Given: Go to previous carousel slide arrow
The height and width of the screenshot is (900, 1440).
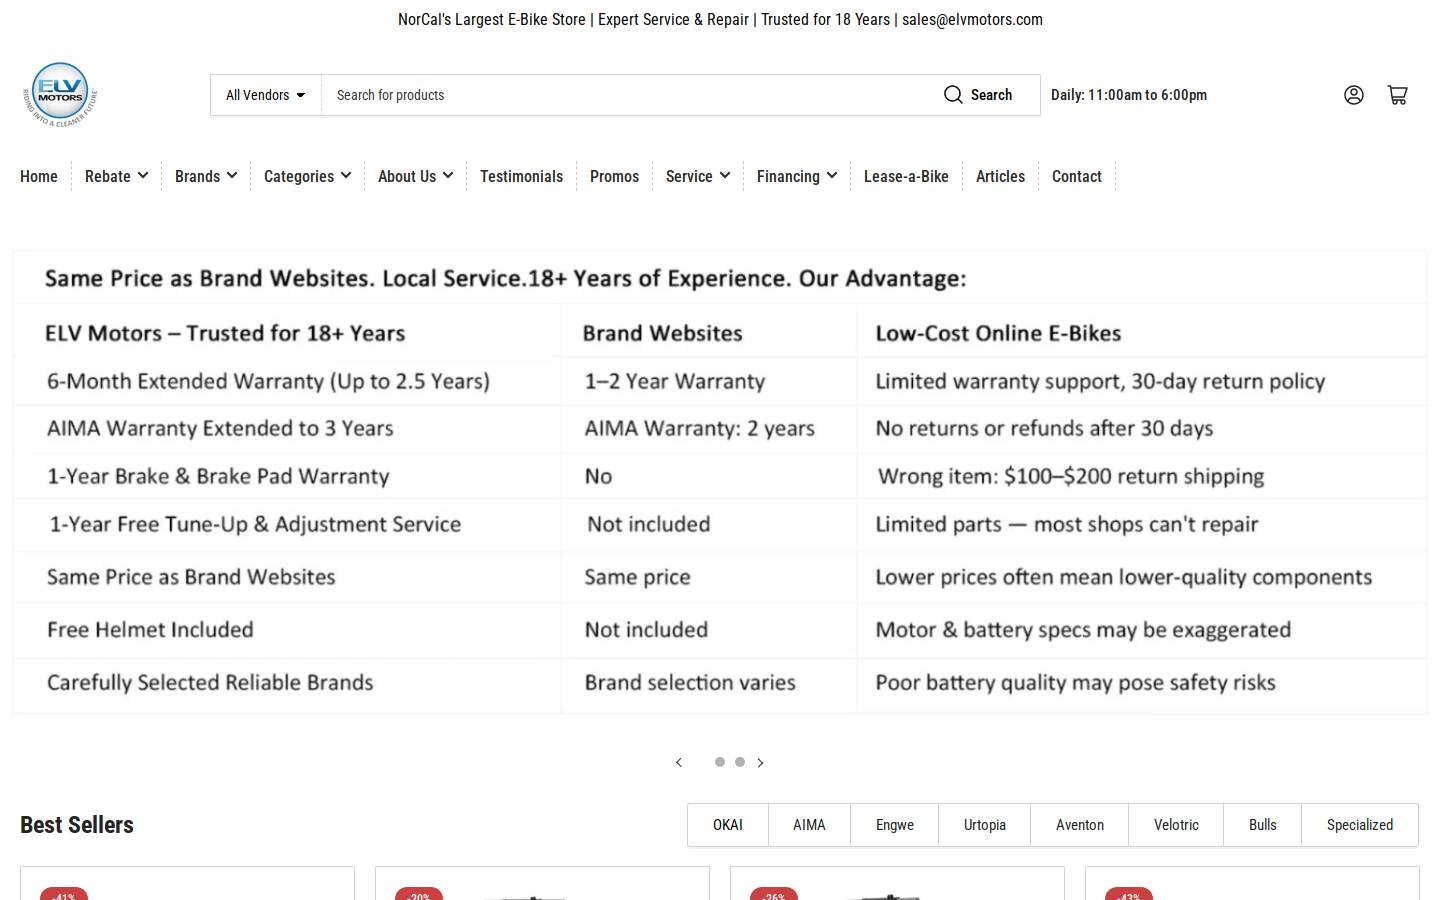Looking at the screenshot, I should [679, 762].
